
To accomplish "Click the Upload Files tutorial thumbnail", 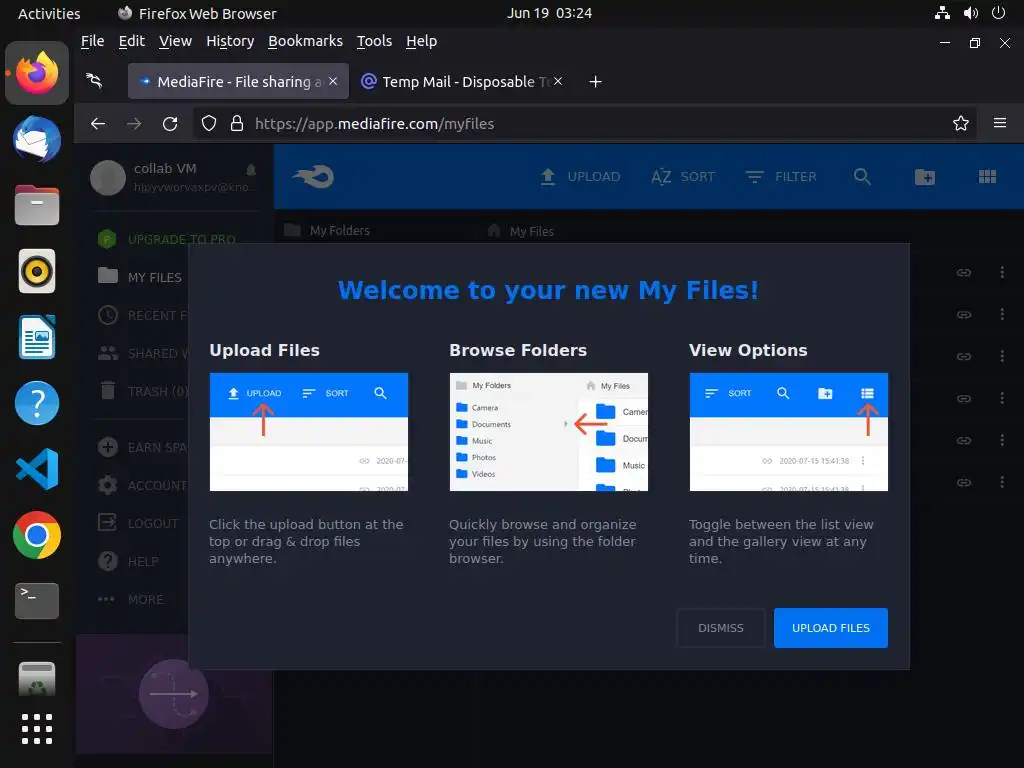I will click(x=309, y=432).
